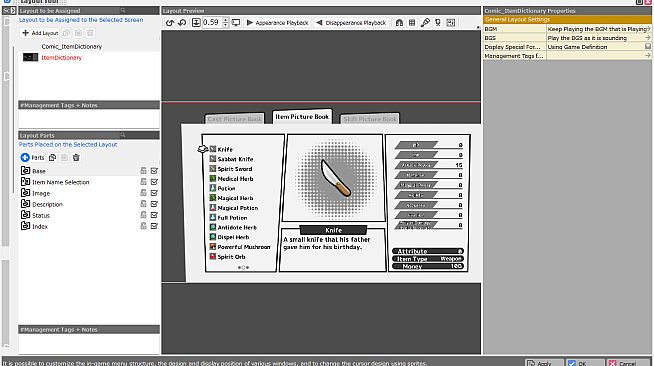
Task: Click the redo arrow in Layout Preview toolbar
Action: (182, 23)
